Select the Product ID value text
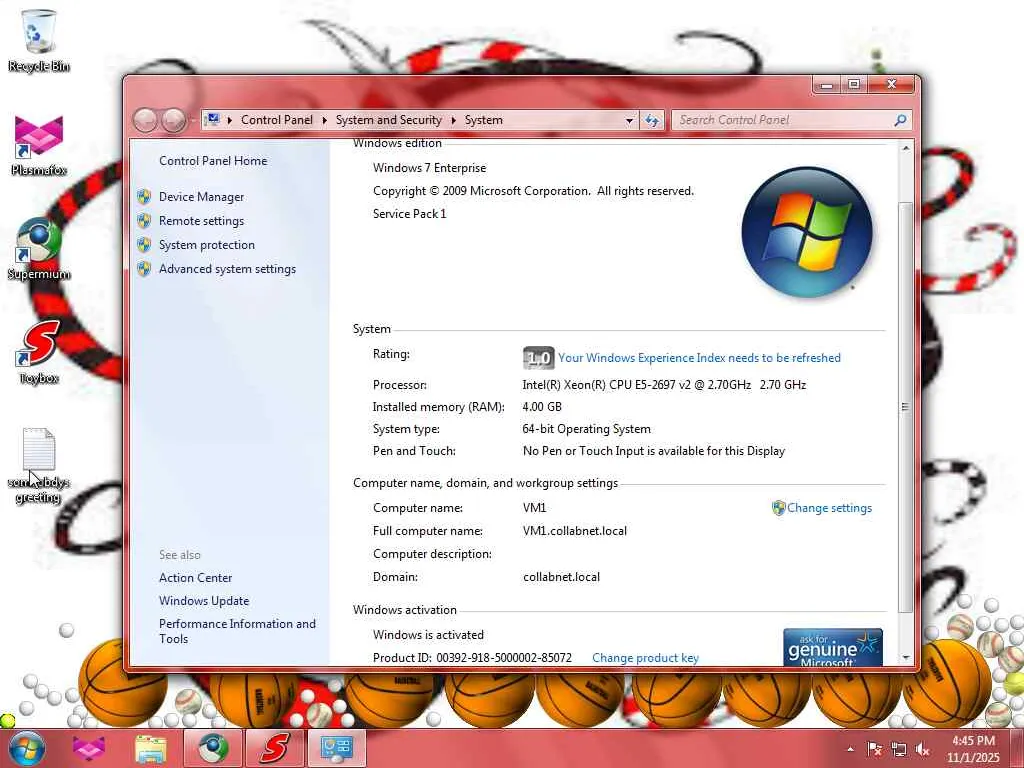The width and height of the screenshot is (1024, 768). coord(504,658)
